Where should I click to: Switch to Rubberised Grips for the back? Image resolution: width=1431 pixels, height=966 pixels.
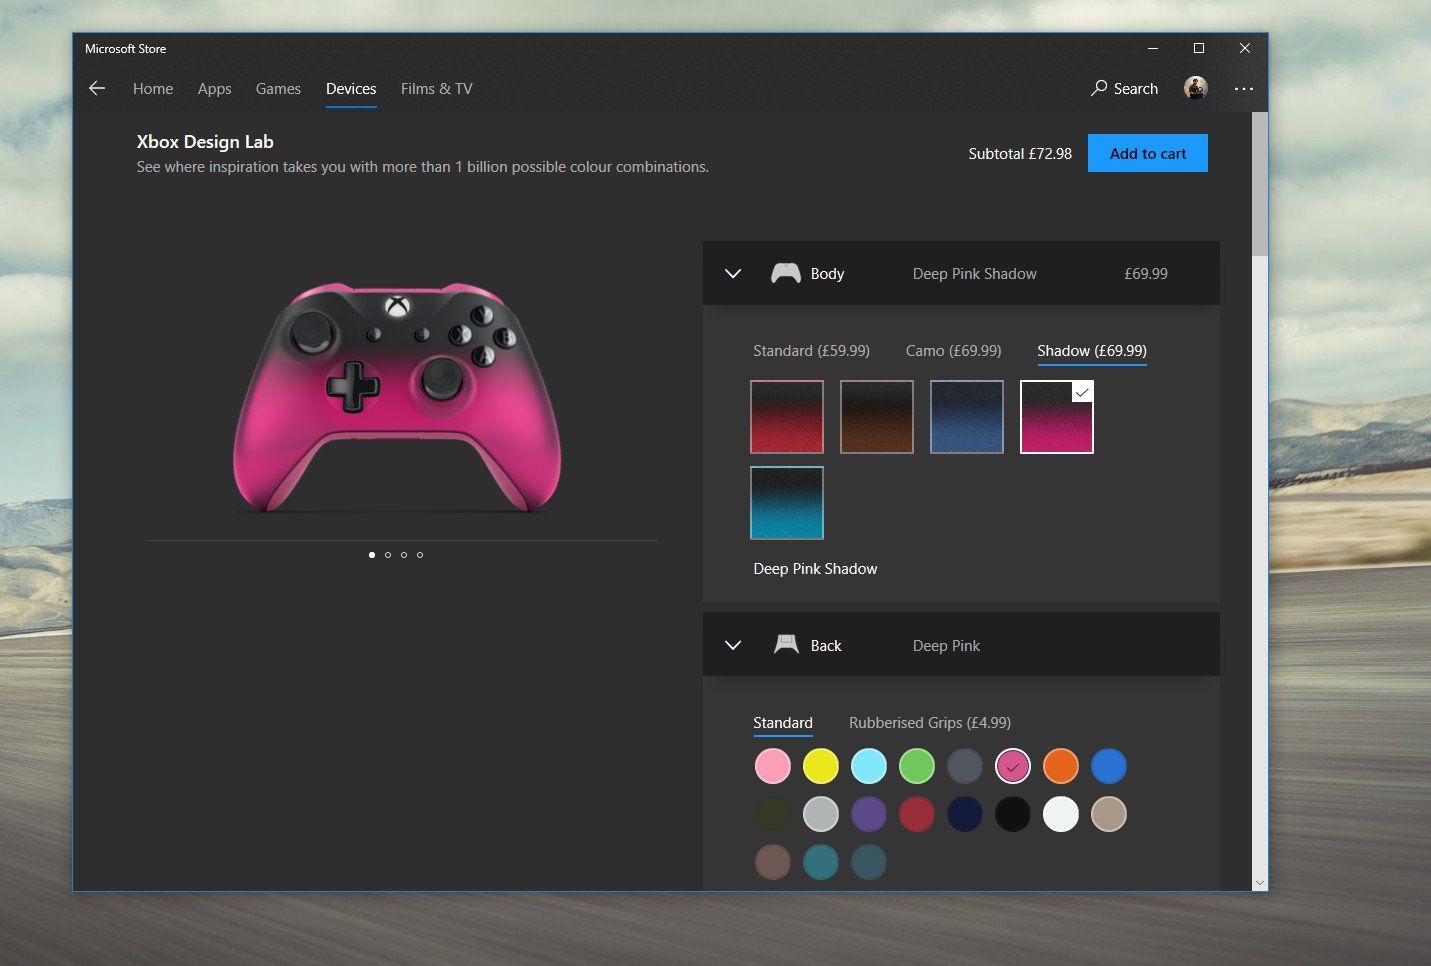[x=929, y=722]
